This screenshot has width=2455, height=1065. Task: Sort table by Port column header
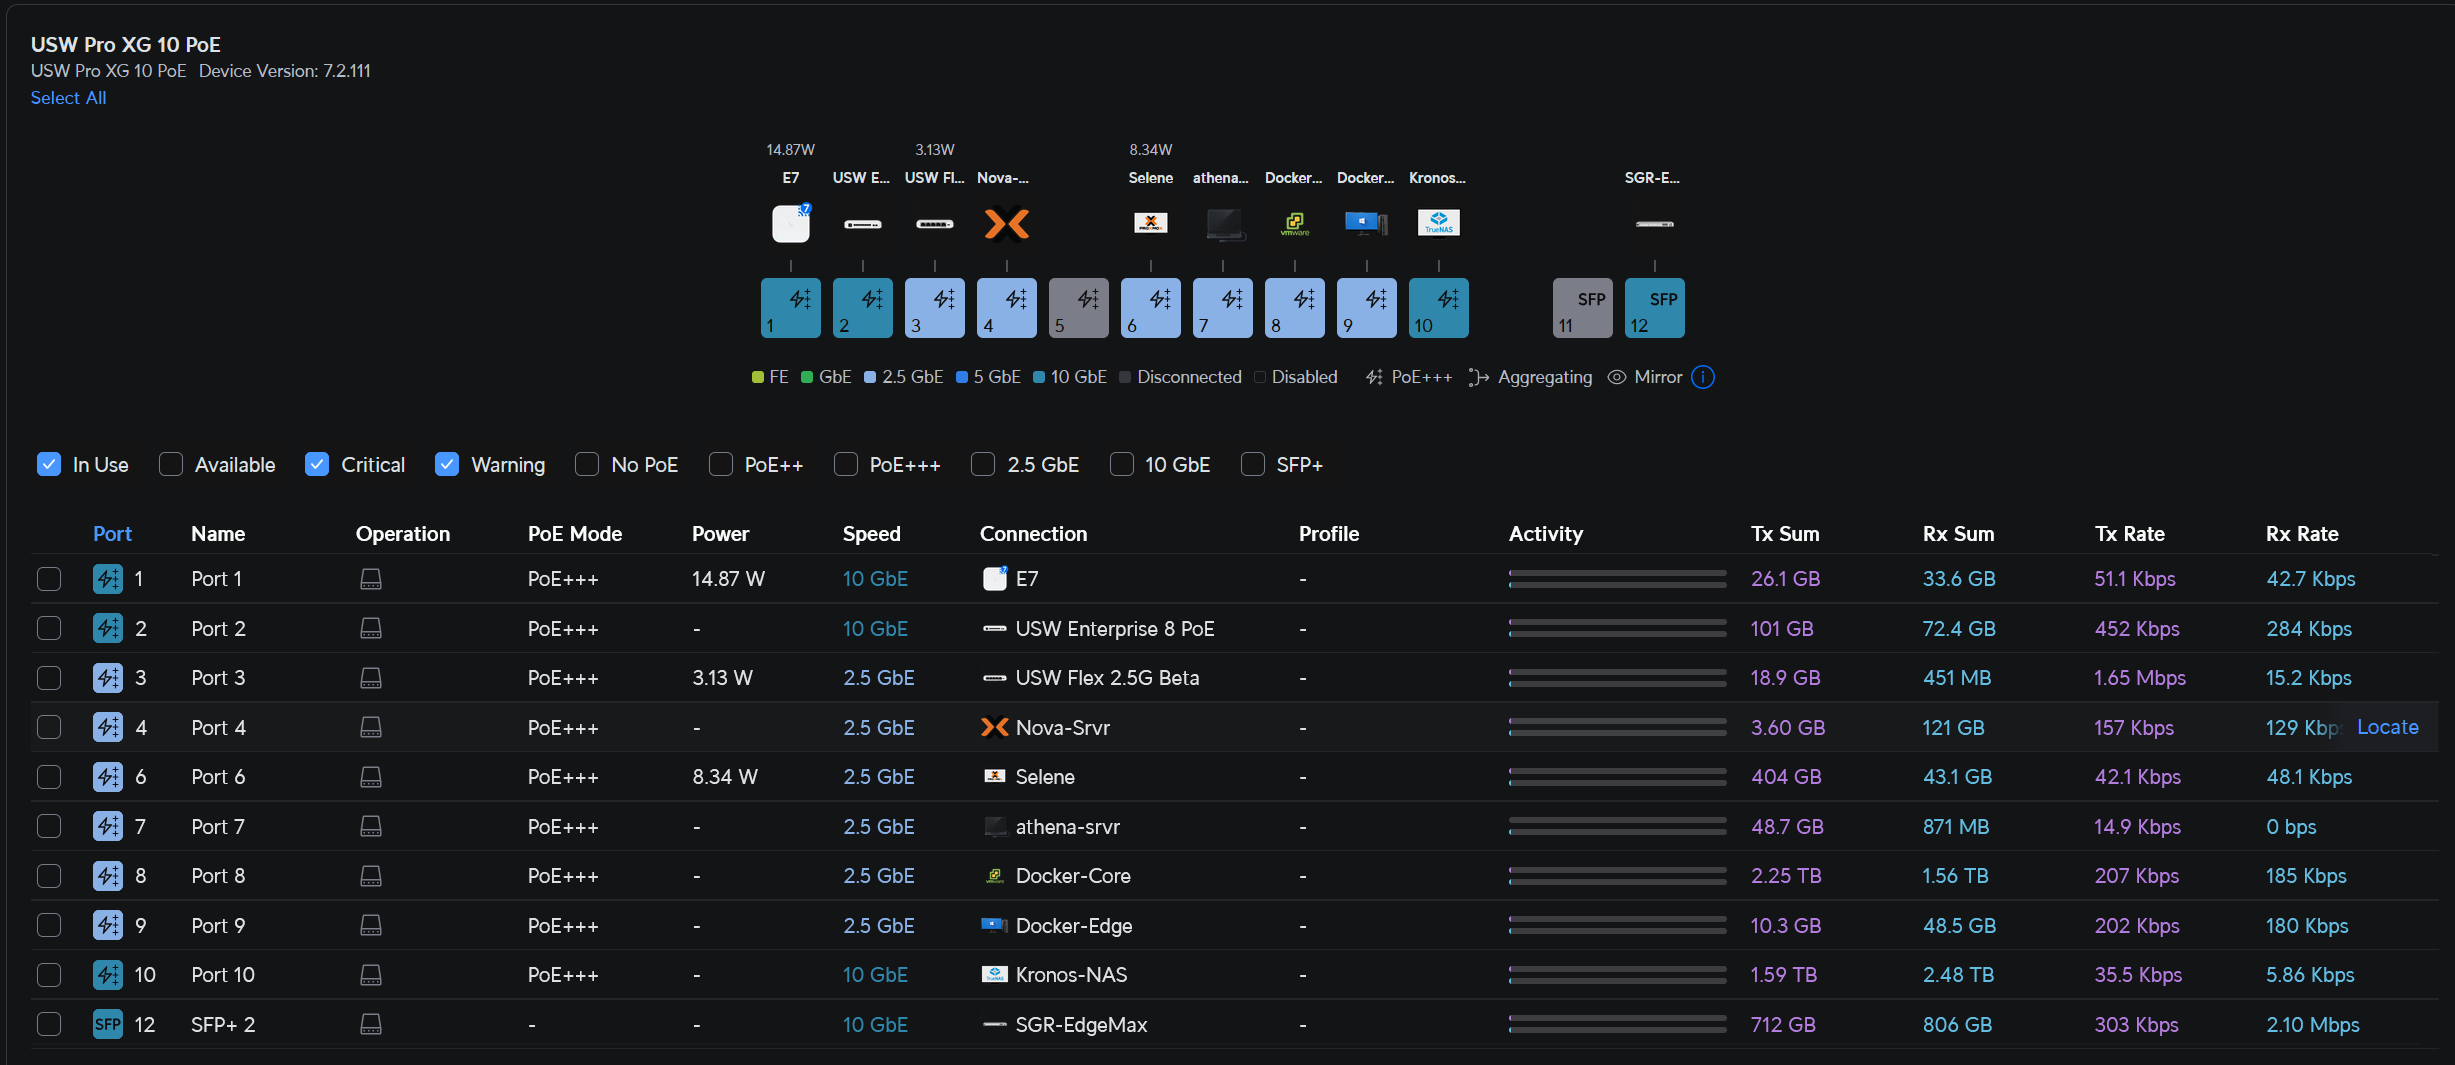112,534
